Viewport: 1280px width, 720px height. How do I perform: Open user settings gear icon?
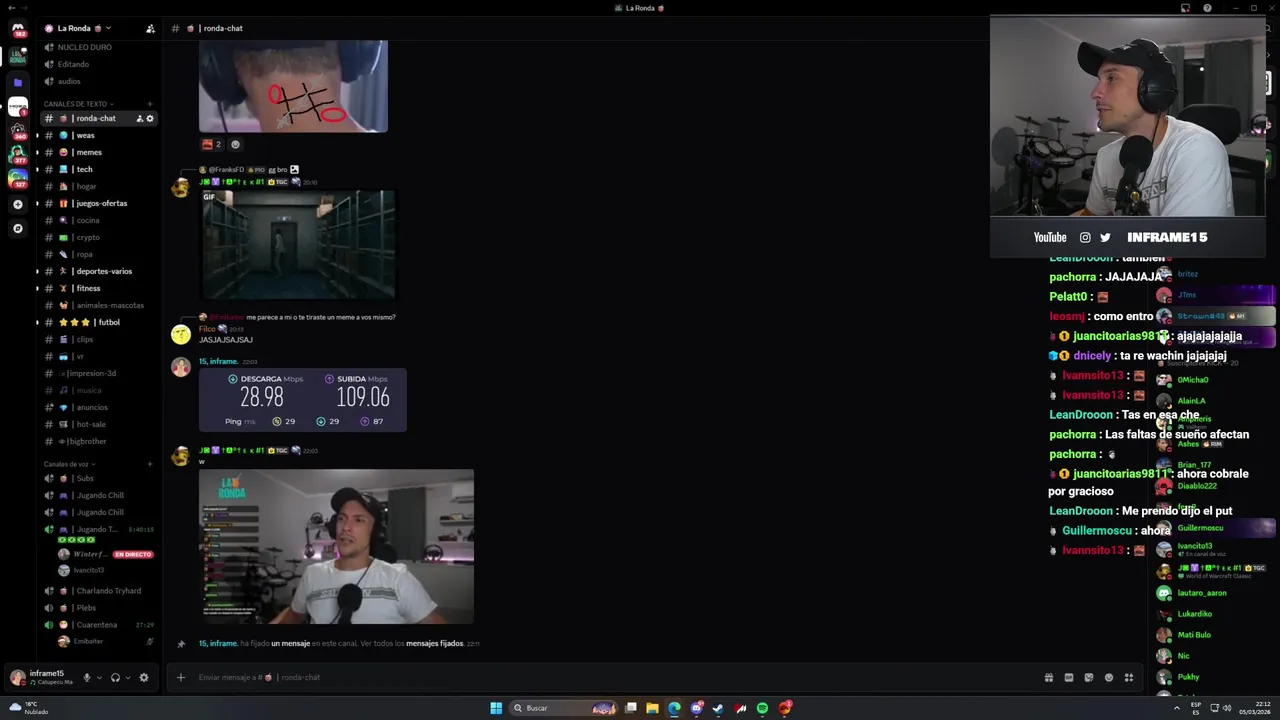tap(144, 677)
